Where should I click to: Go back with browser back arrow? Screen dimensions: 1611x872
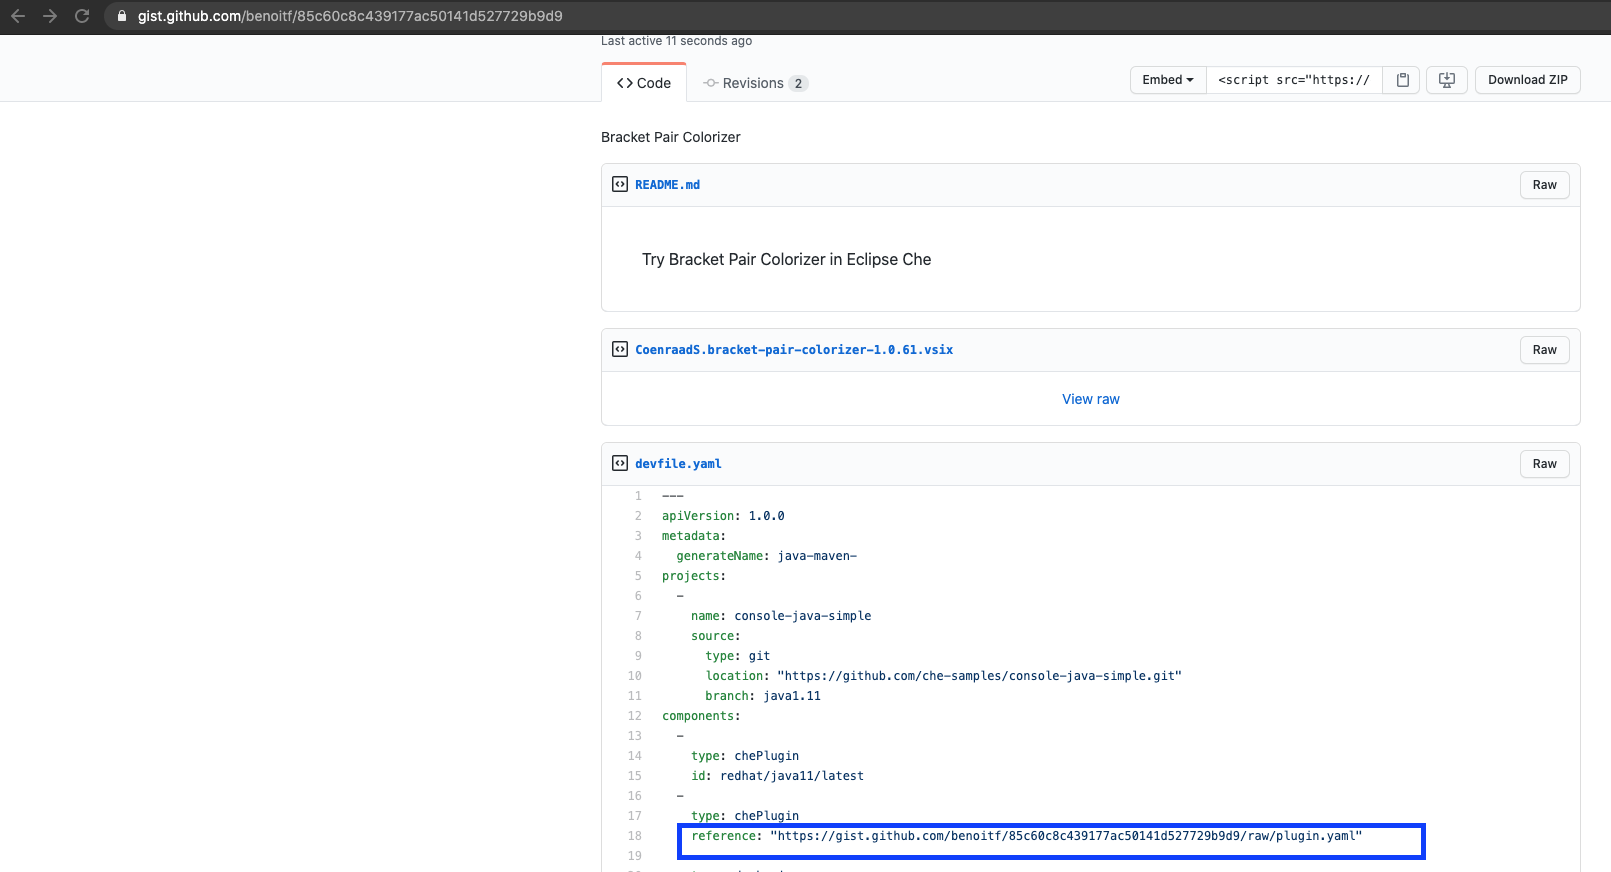pos(18,16)
